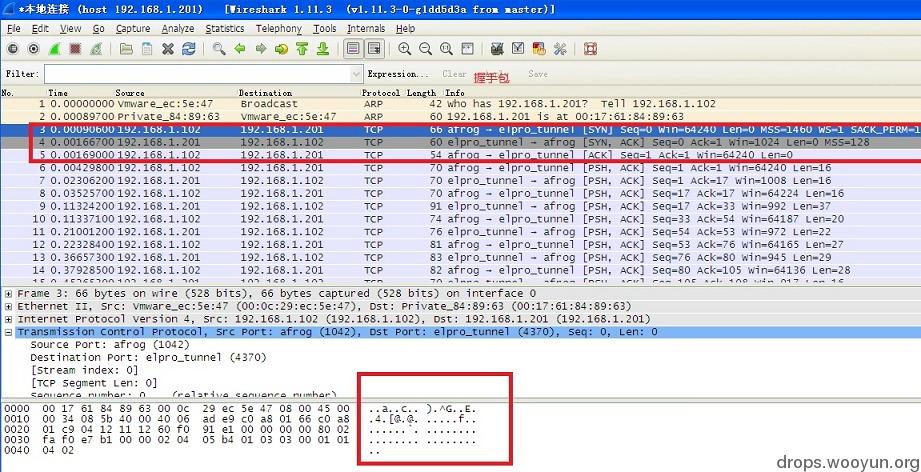Sort packets by Protocol column header
Viewport: 921px width, 472px height.
(381, 93)
